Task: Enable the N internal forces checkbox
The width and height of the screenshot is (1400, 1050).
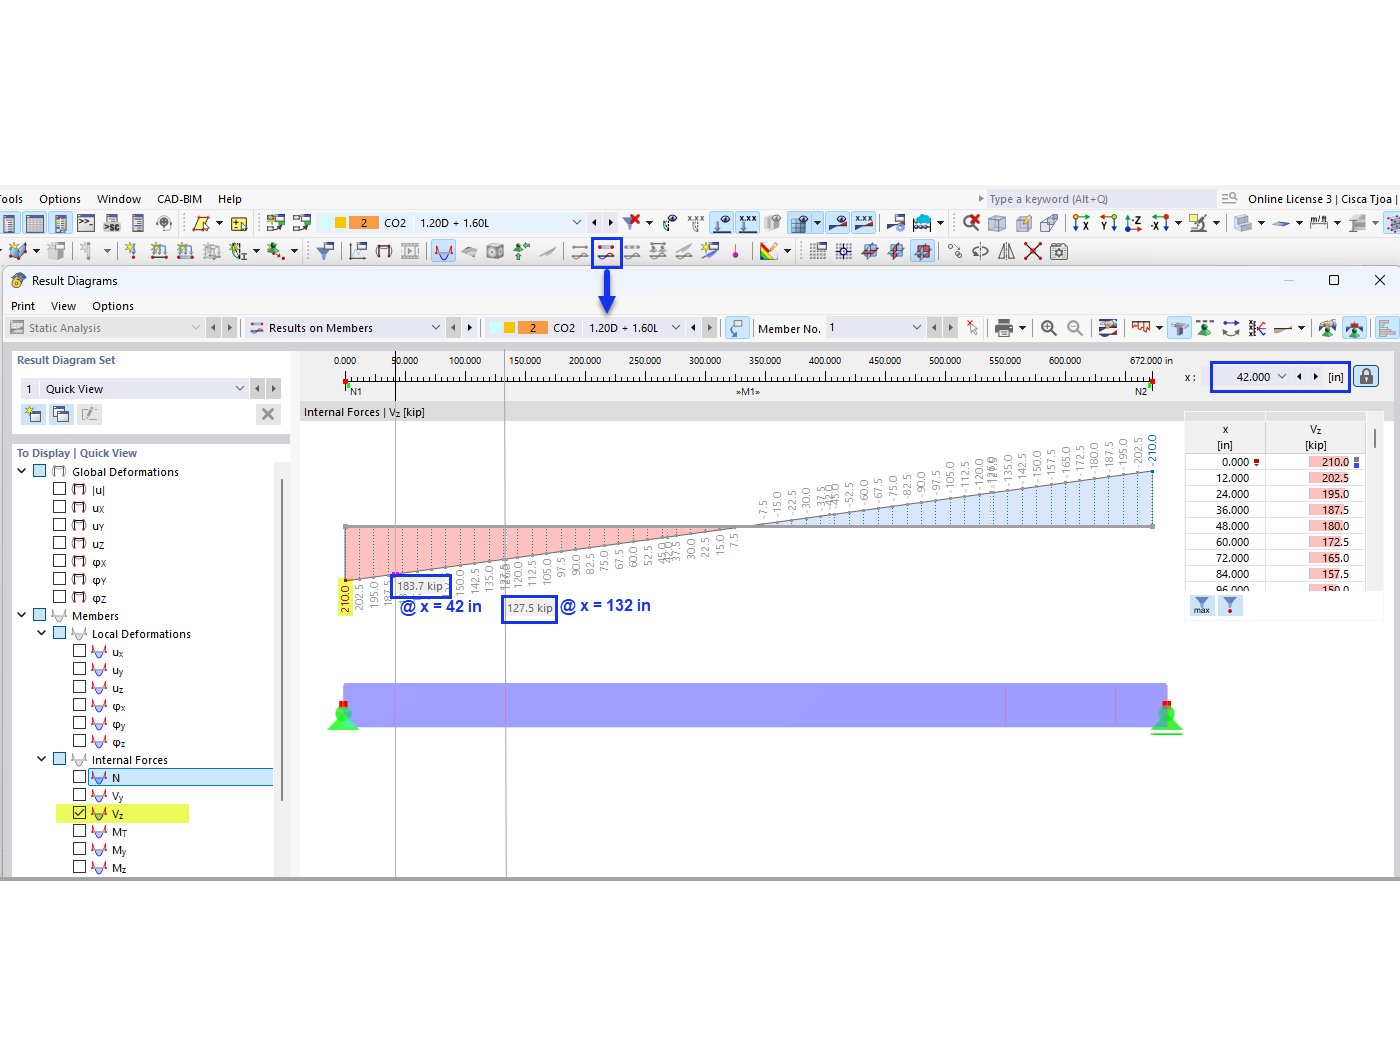Action: coord(80,777)
